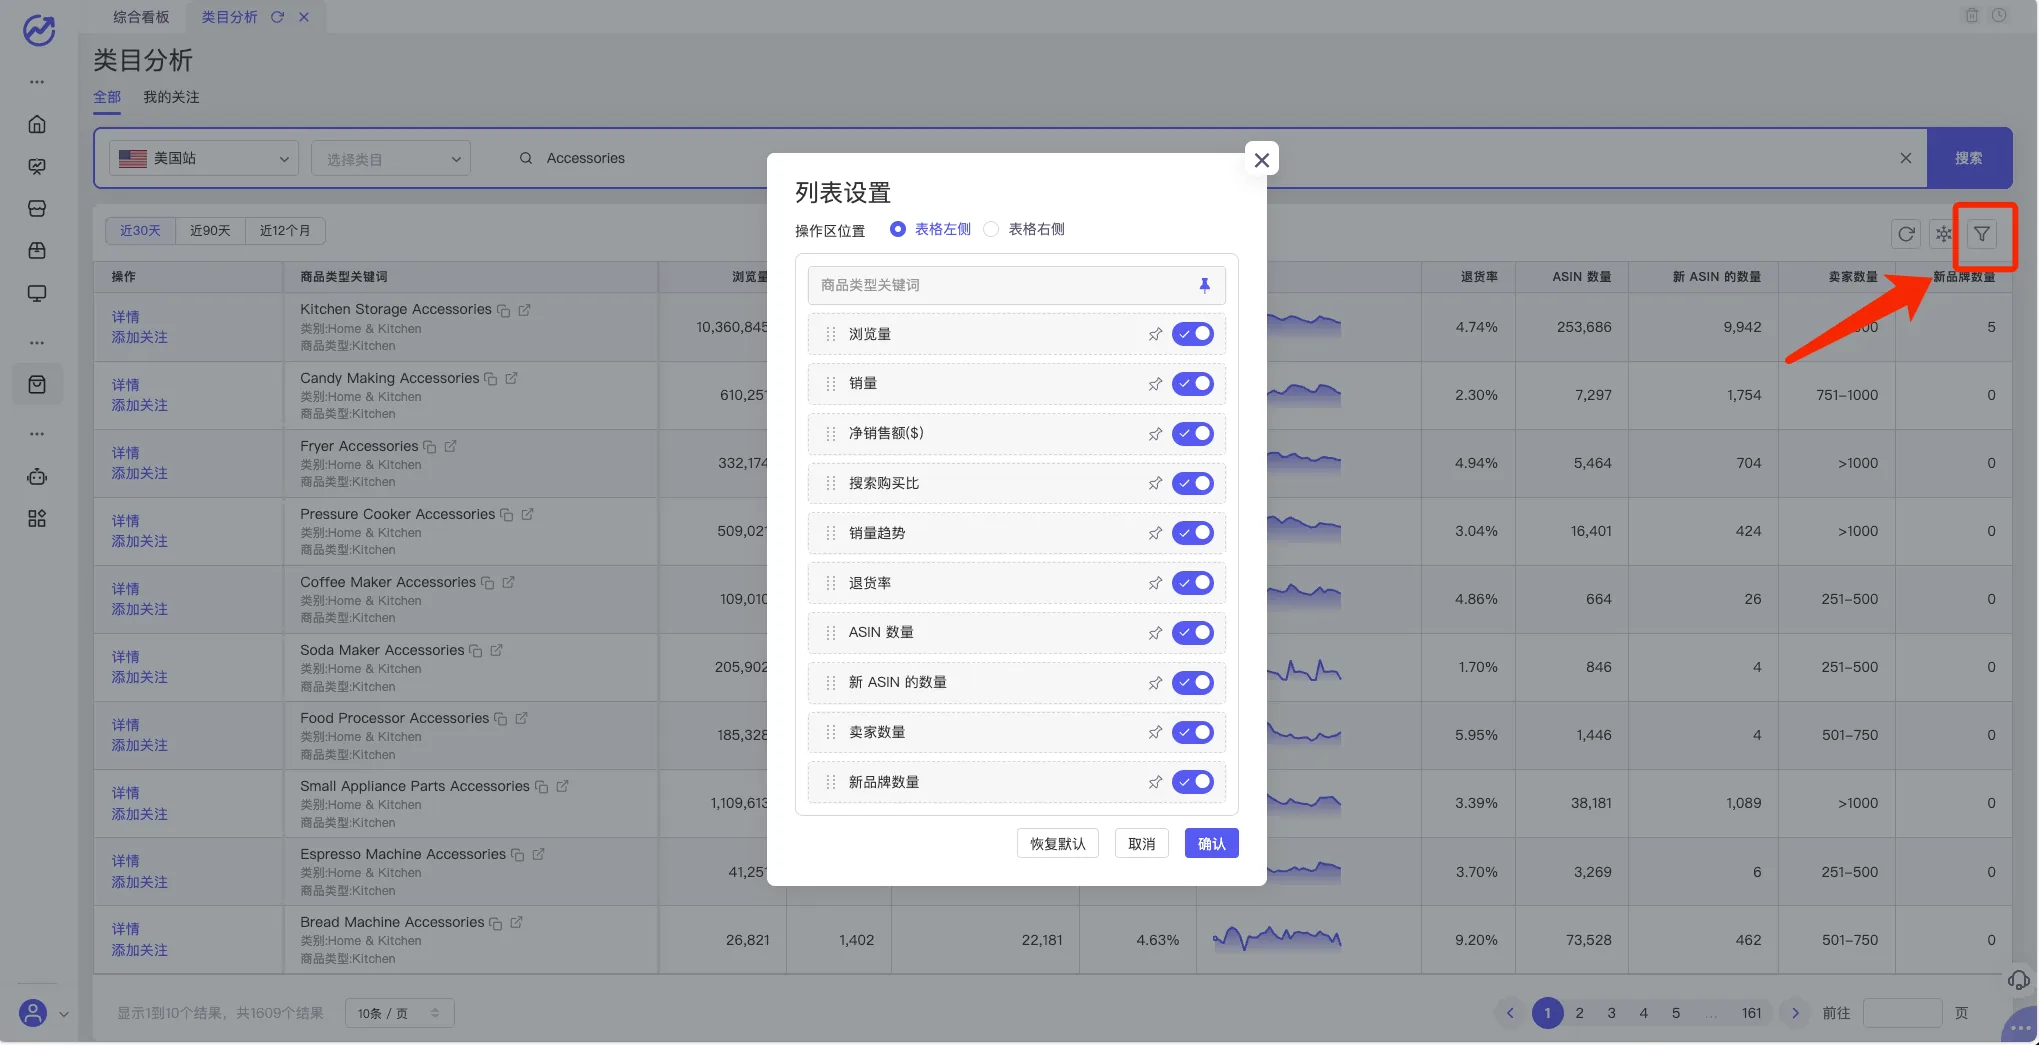Click the table refresh icon
This screenshot has width=2039, height=1045.
[x=1907, y=234]
